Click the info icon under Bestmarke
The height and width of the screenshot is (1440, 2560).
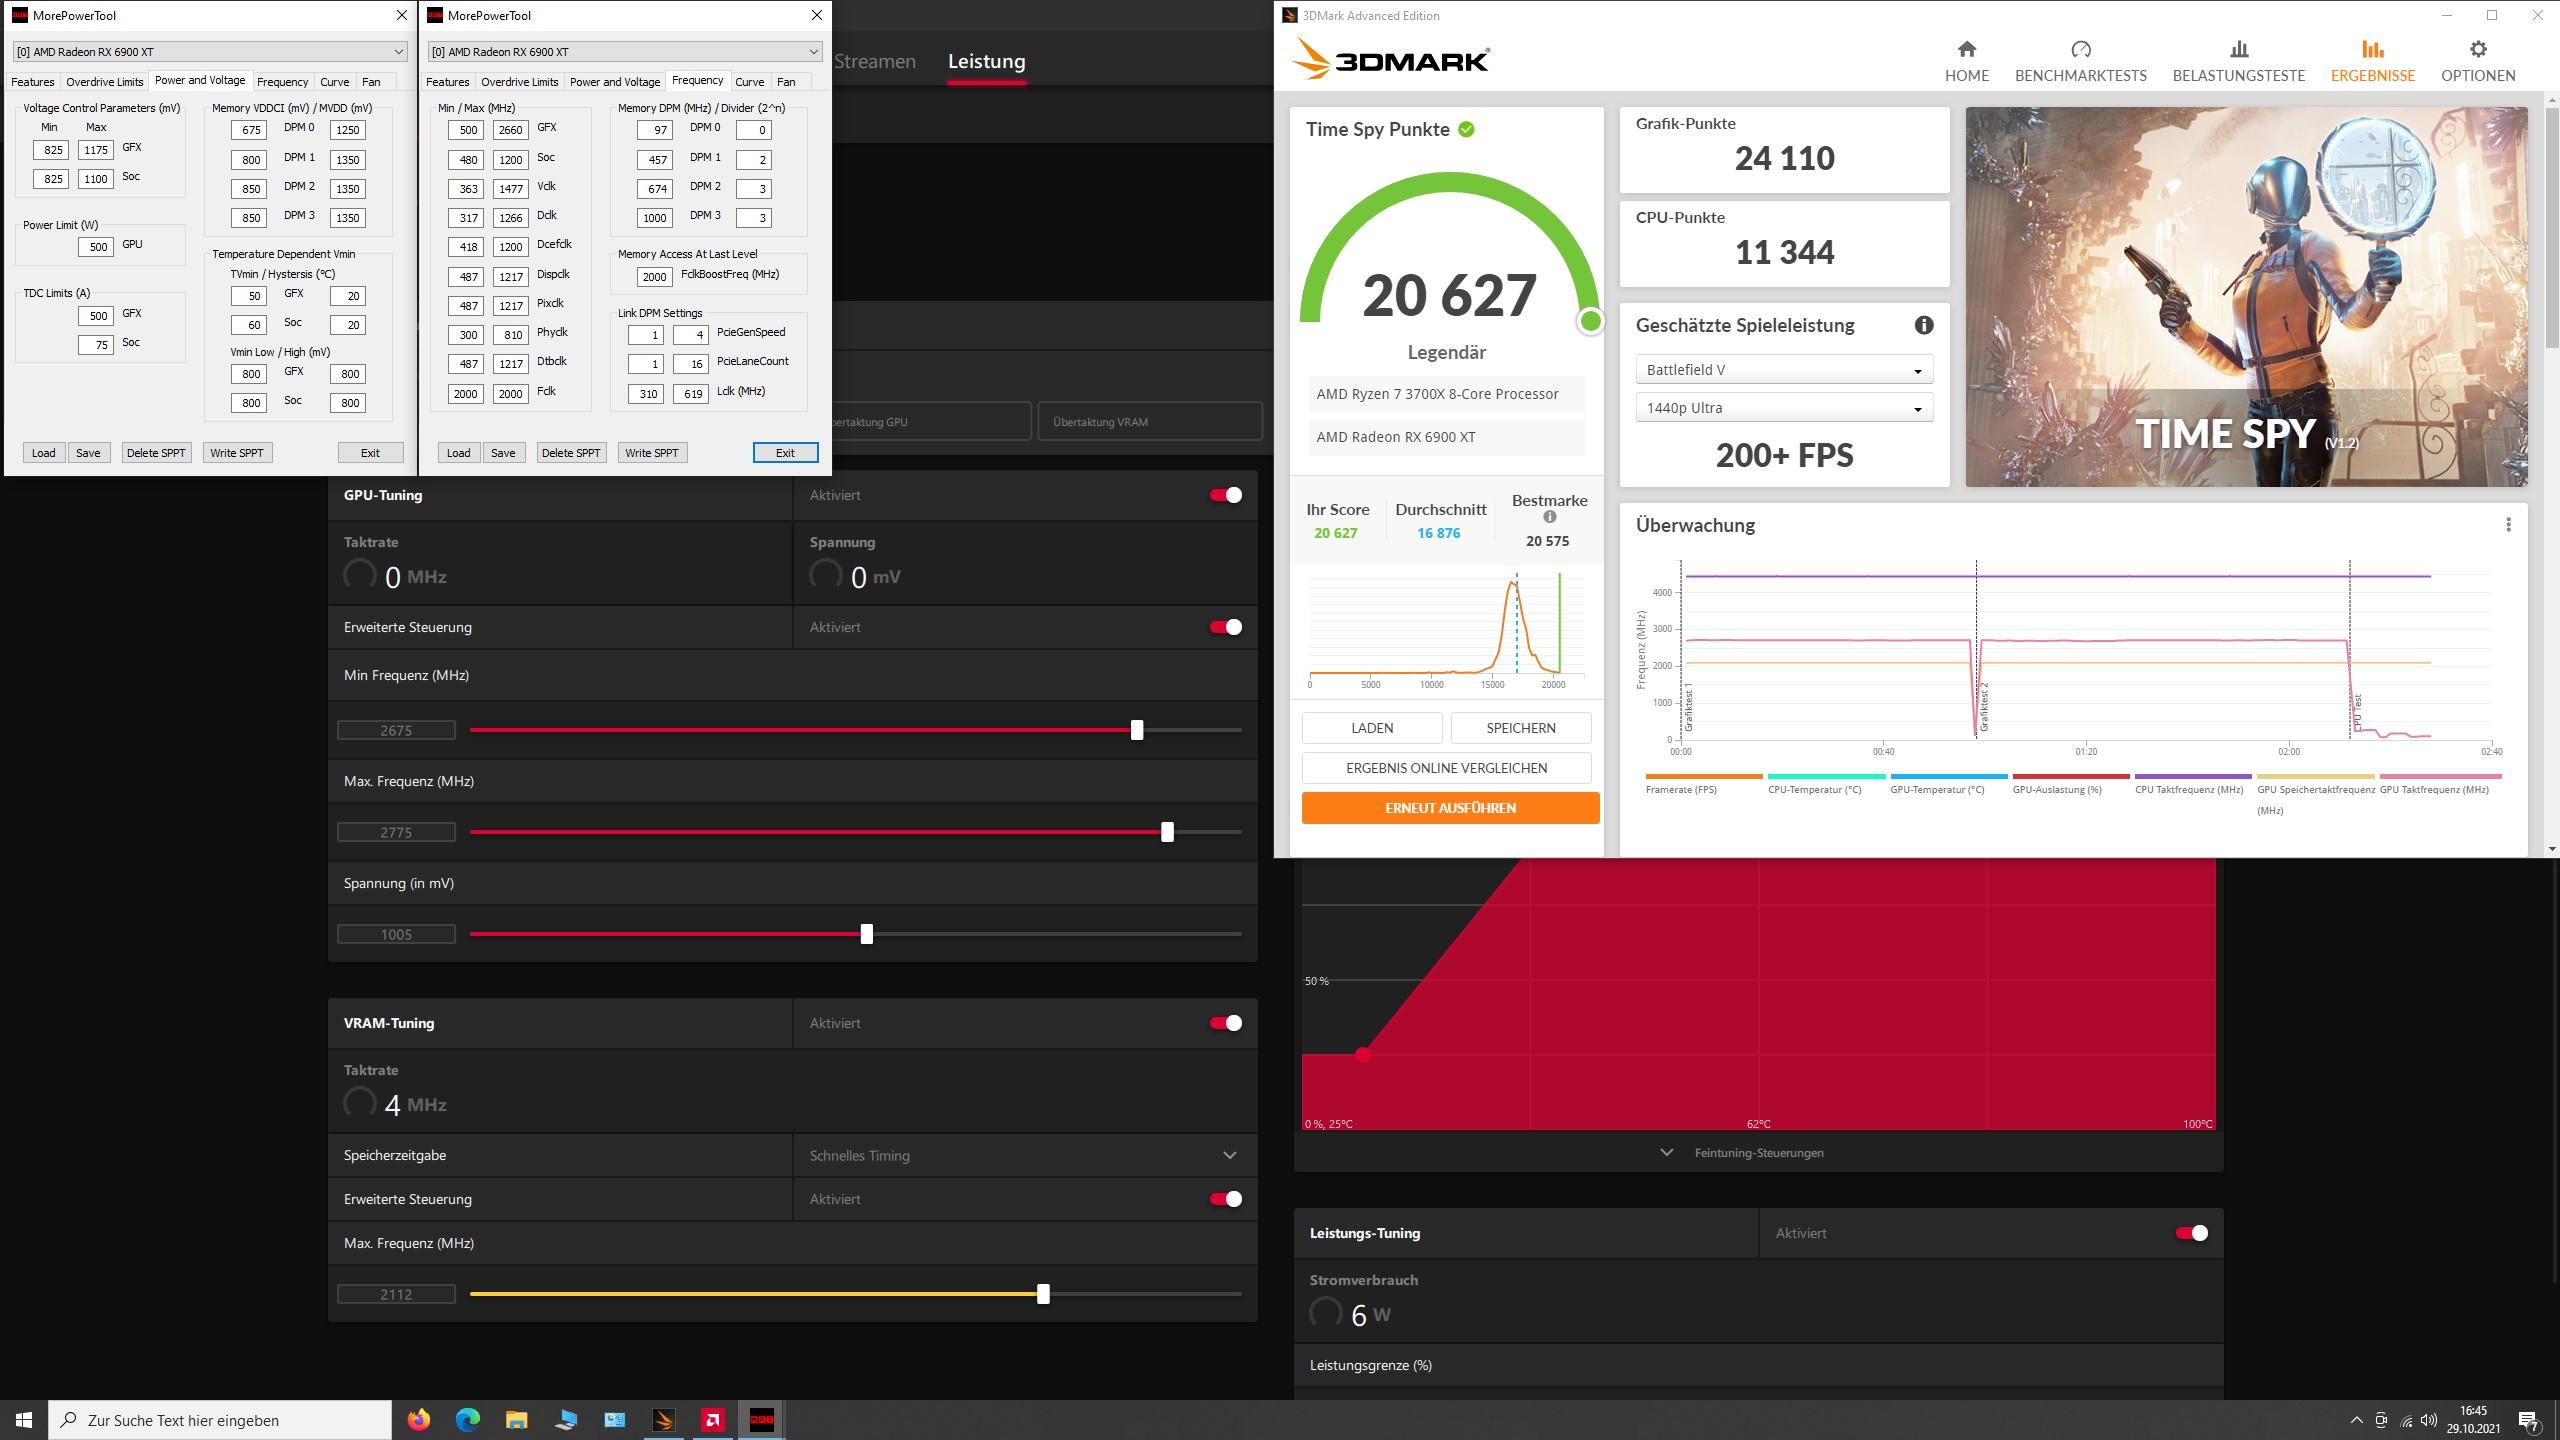point(1549,517)
